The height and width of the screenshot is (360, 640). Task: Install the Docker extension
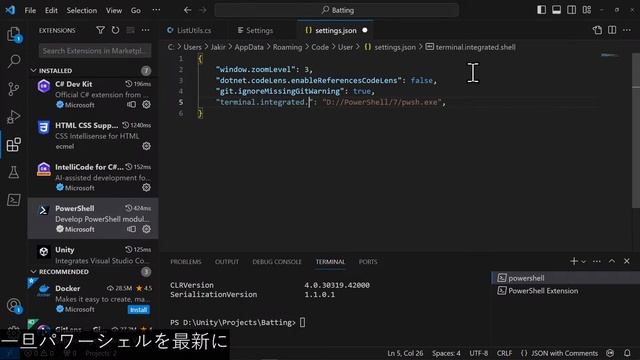coord(138,310)
